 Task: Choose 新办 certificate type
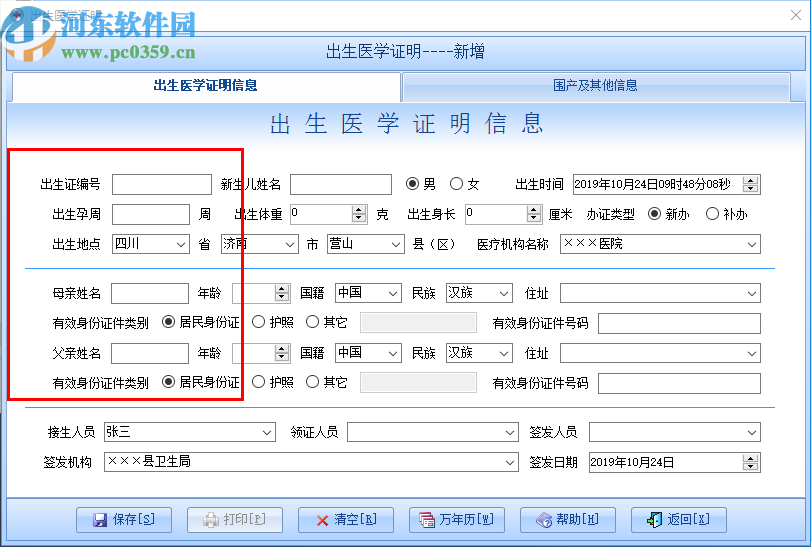point(655,213)
